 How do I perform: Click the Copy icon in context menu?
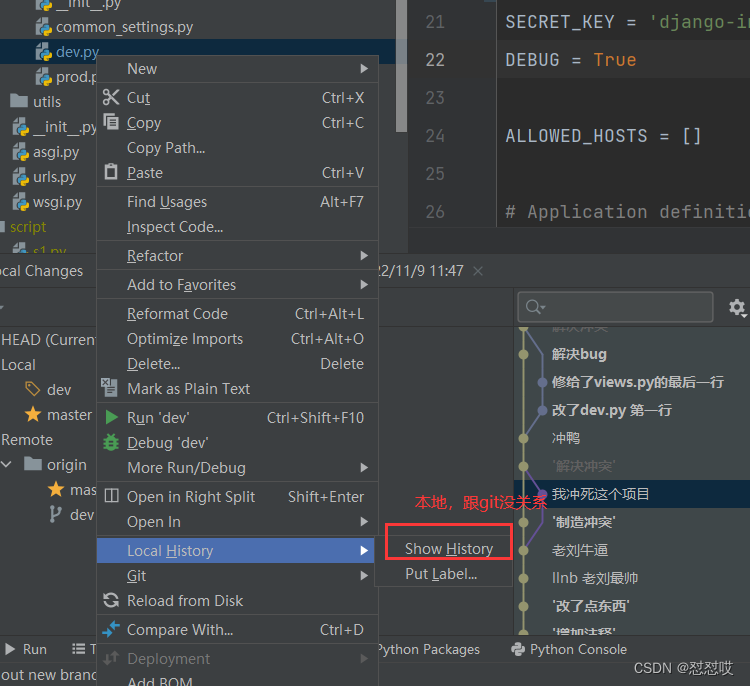coord(111,122)
